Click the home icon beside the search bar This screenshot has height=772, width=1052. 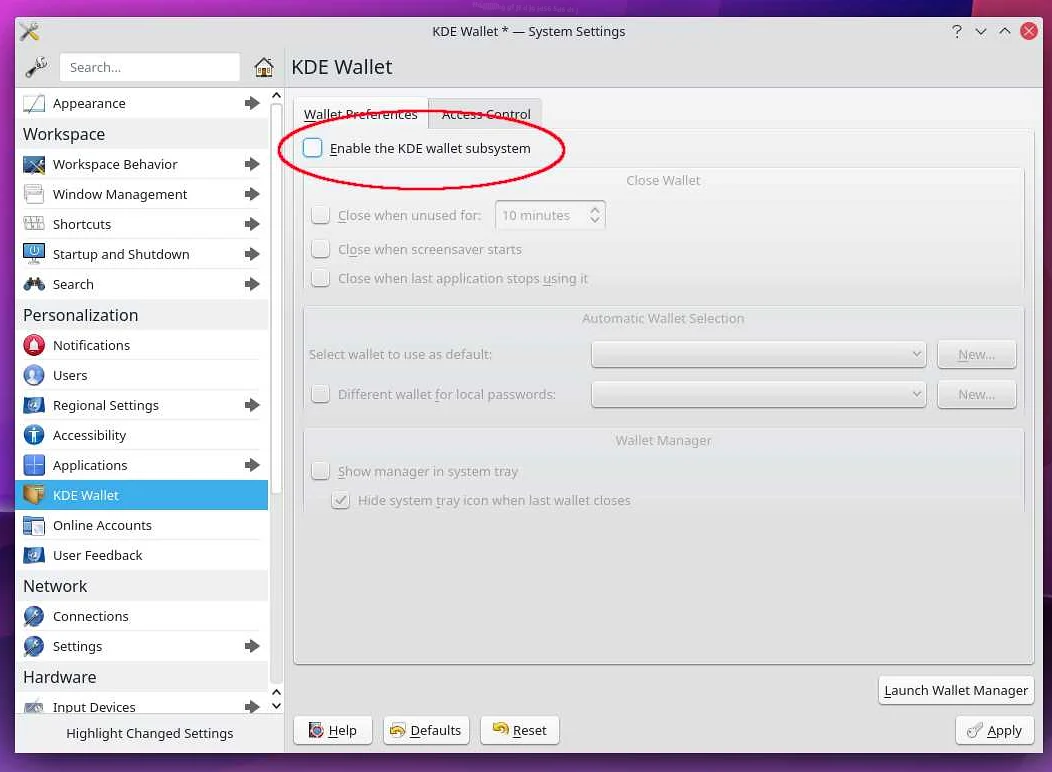tap(263, 67)
